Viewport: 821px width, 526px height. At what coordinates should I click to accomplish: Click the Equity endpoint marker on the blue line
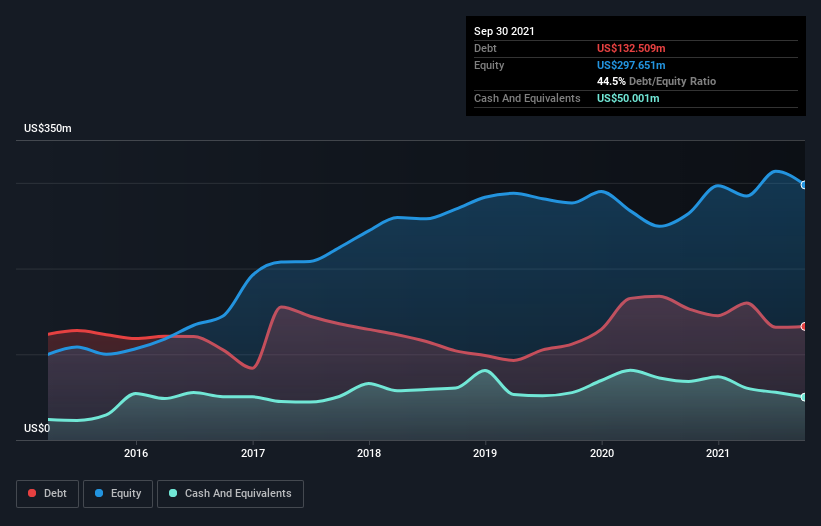point(804,185)
